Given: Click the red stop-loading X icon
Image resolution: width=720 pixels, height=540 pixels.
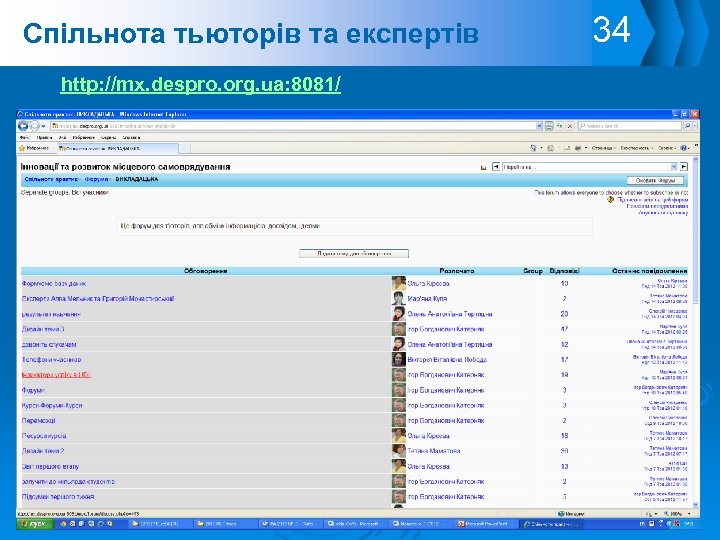Looking at the screenshot, I should (x=569, y=126).
